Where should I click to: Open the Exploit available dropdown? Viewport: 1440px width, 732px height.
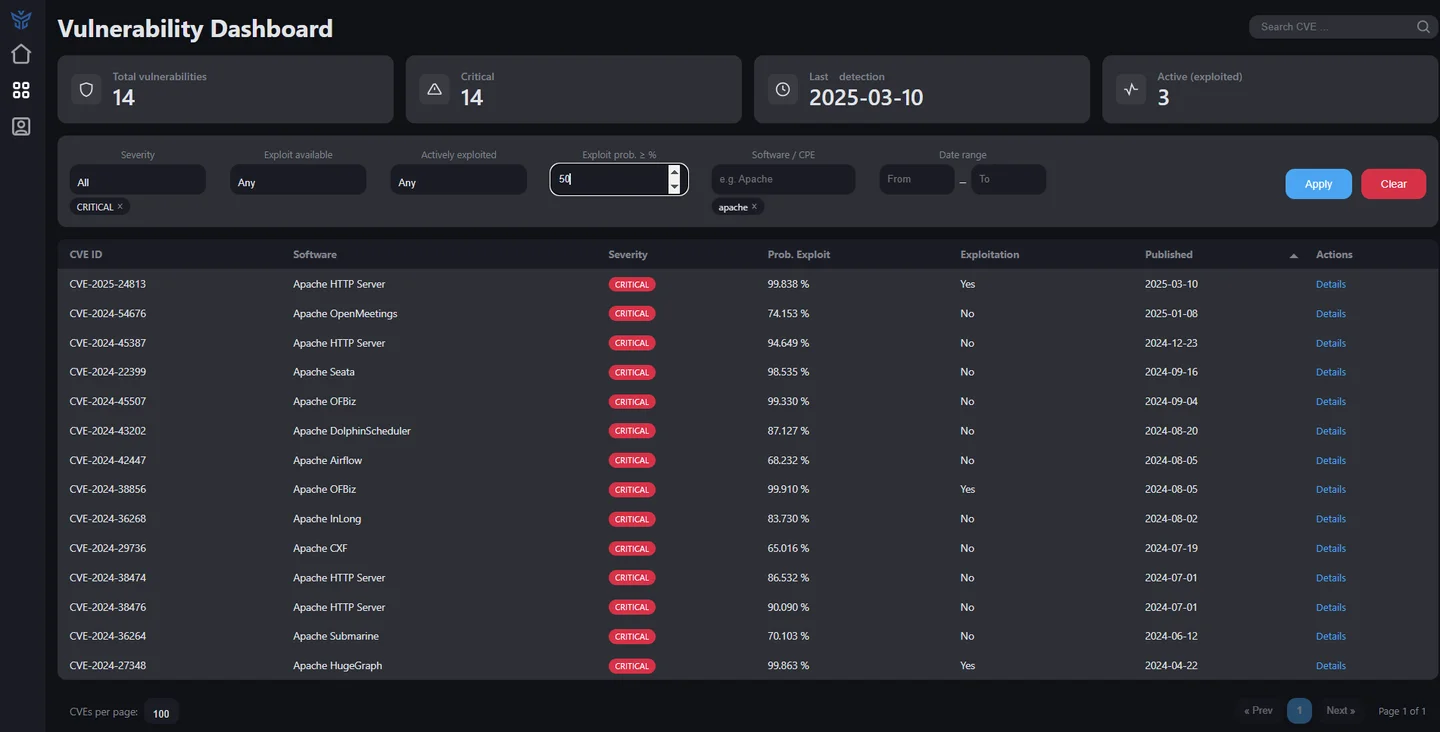[x=298, y=180]
